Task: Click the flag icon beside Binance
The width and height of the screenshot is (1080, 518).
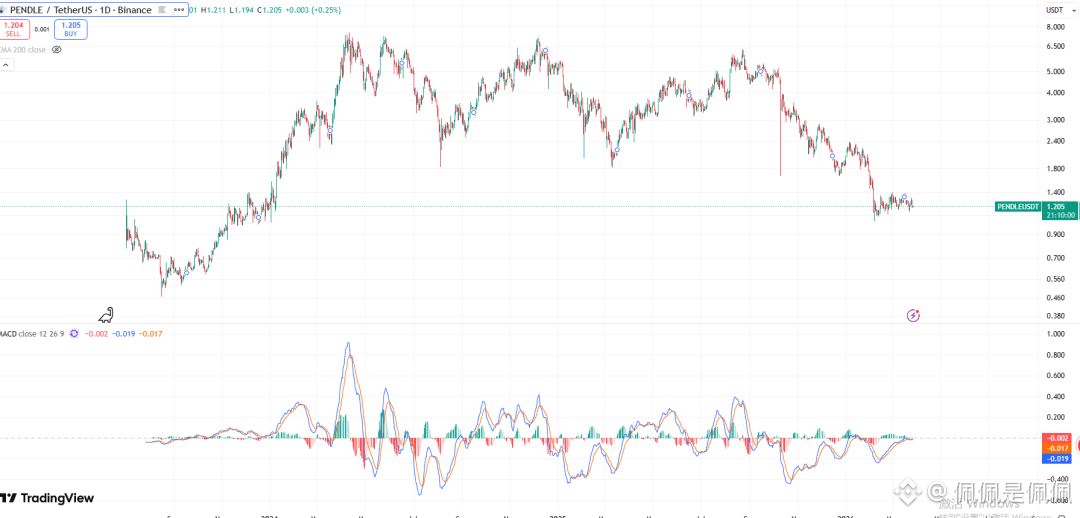Action: (162, 10)
